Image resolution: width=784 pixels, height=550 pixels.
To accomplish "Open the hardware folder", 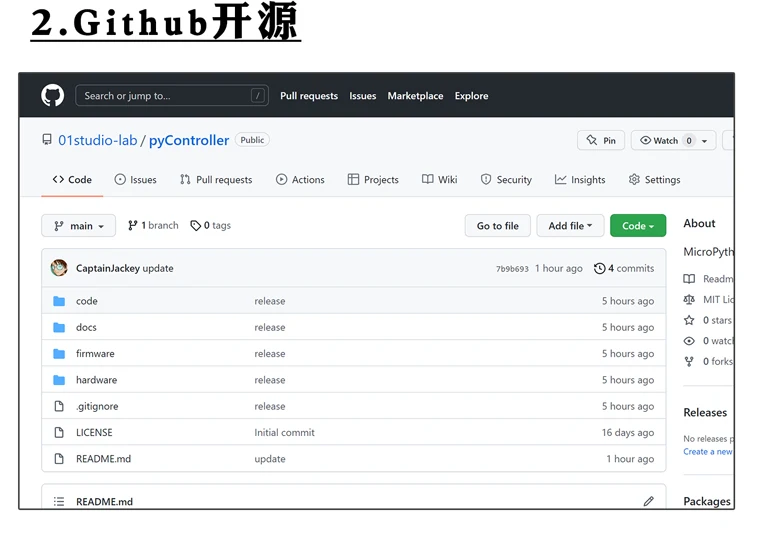I will 96,380.
